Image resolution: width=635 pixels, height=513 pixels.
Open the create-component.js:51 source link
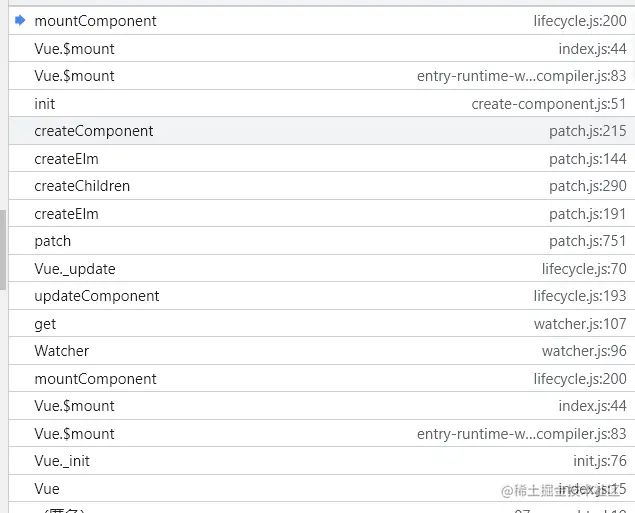[x=549, y=104]
